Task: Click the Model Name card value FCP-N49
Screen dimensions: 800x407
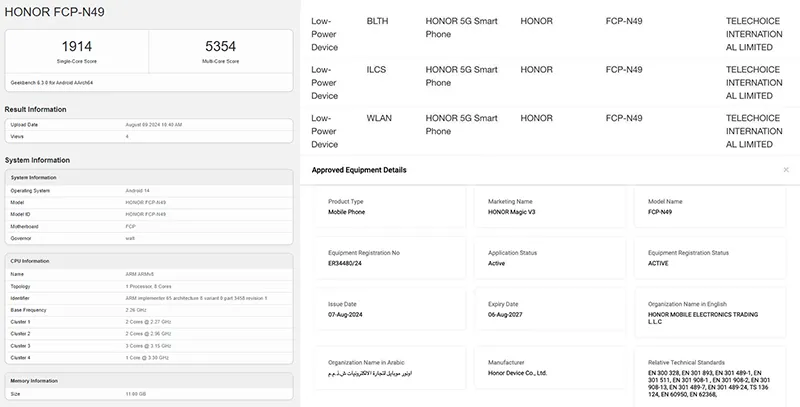Action: (660, 212)
